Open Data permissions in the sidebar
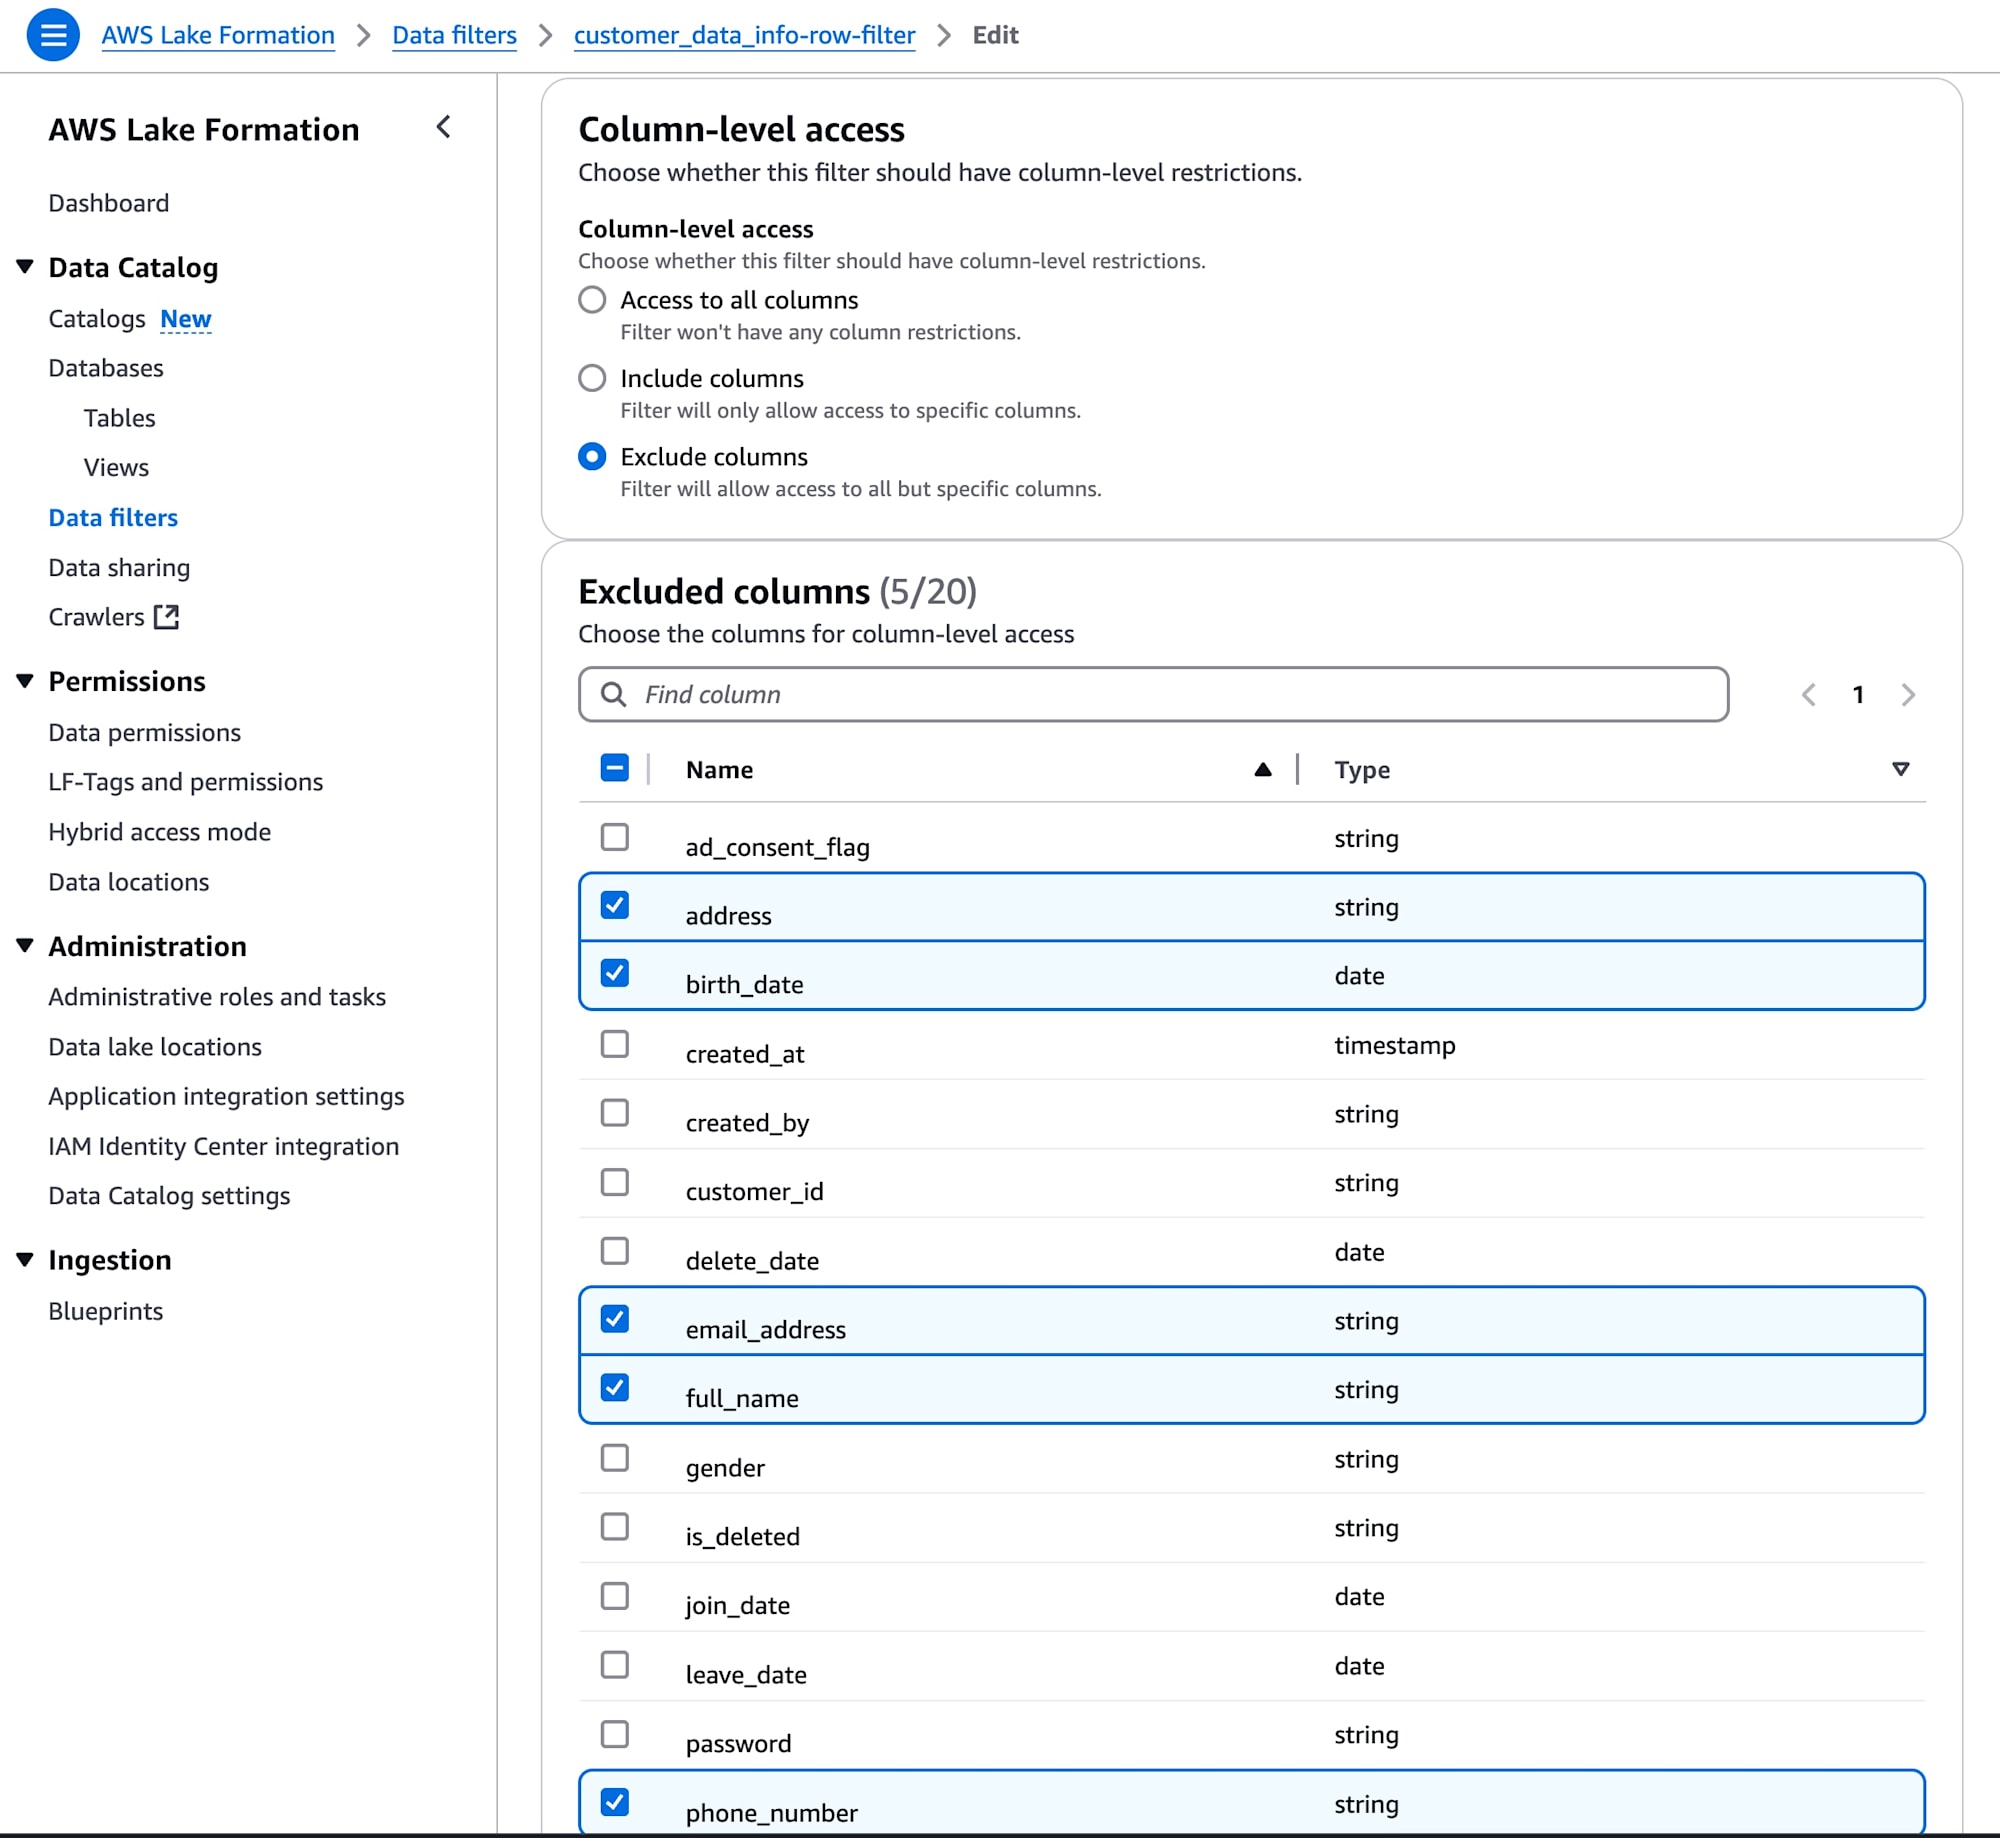Image resolution: width=2000 pixels, height=1838 pixels. click(145, 733)
